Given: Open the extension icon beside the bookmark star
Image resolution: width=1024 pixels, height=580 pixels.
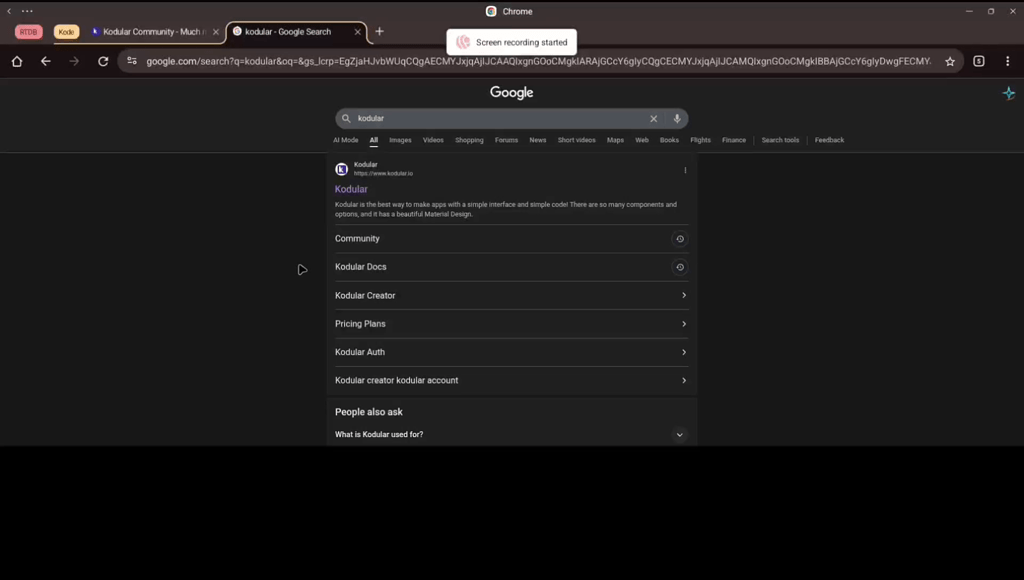Looking at the screenshot, I should [x=979, y=61].
